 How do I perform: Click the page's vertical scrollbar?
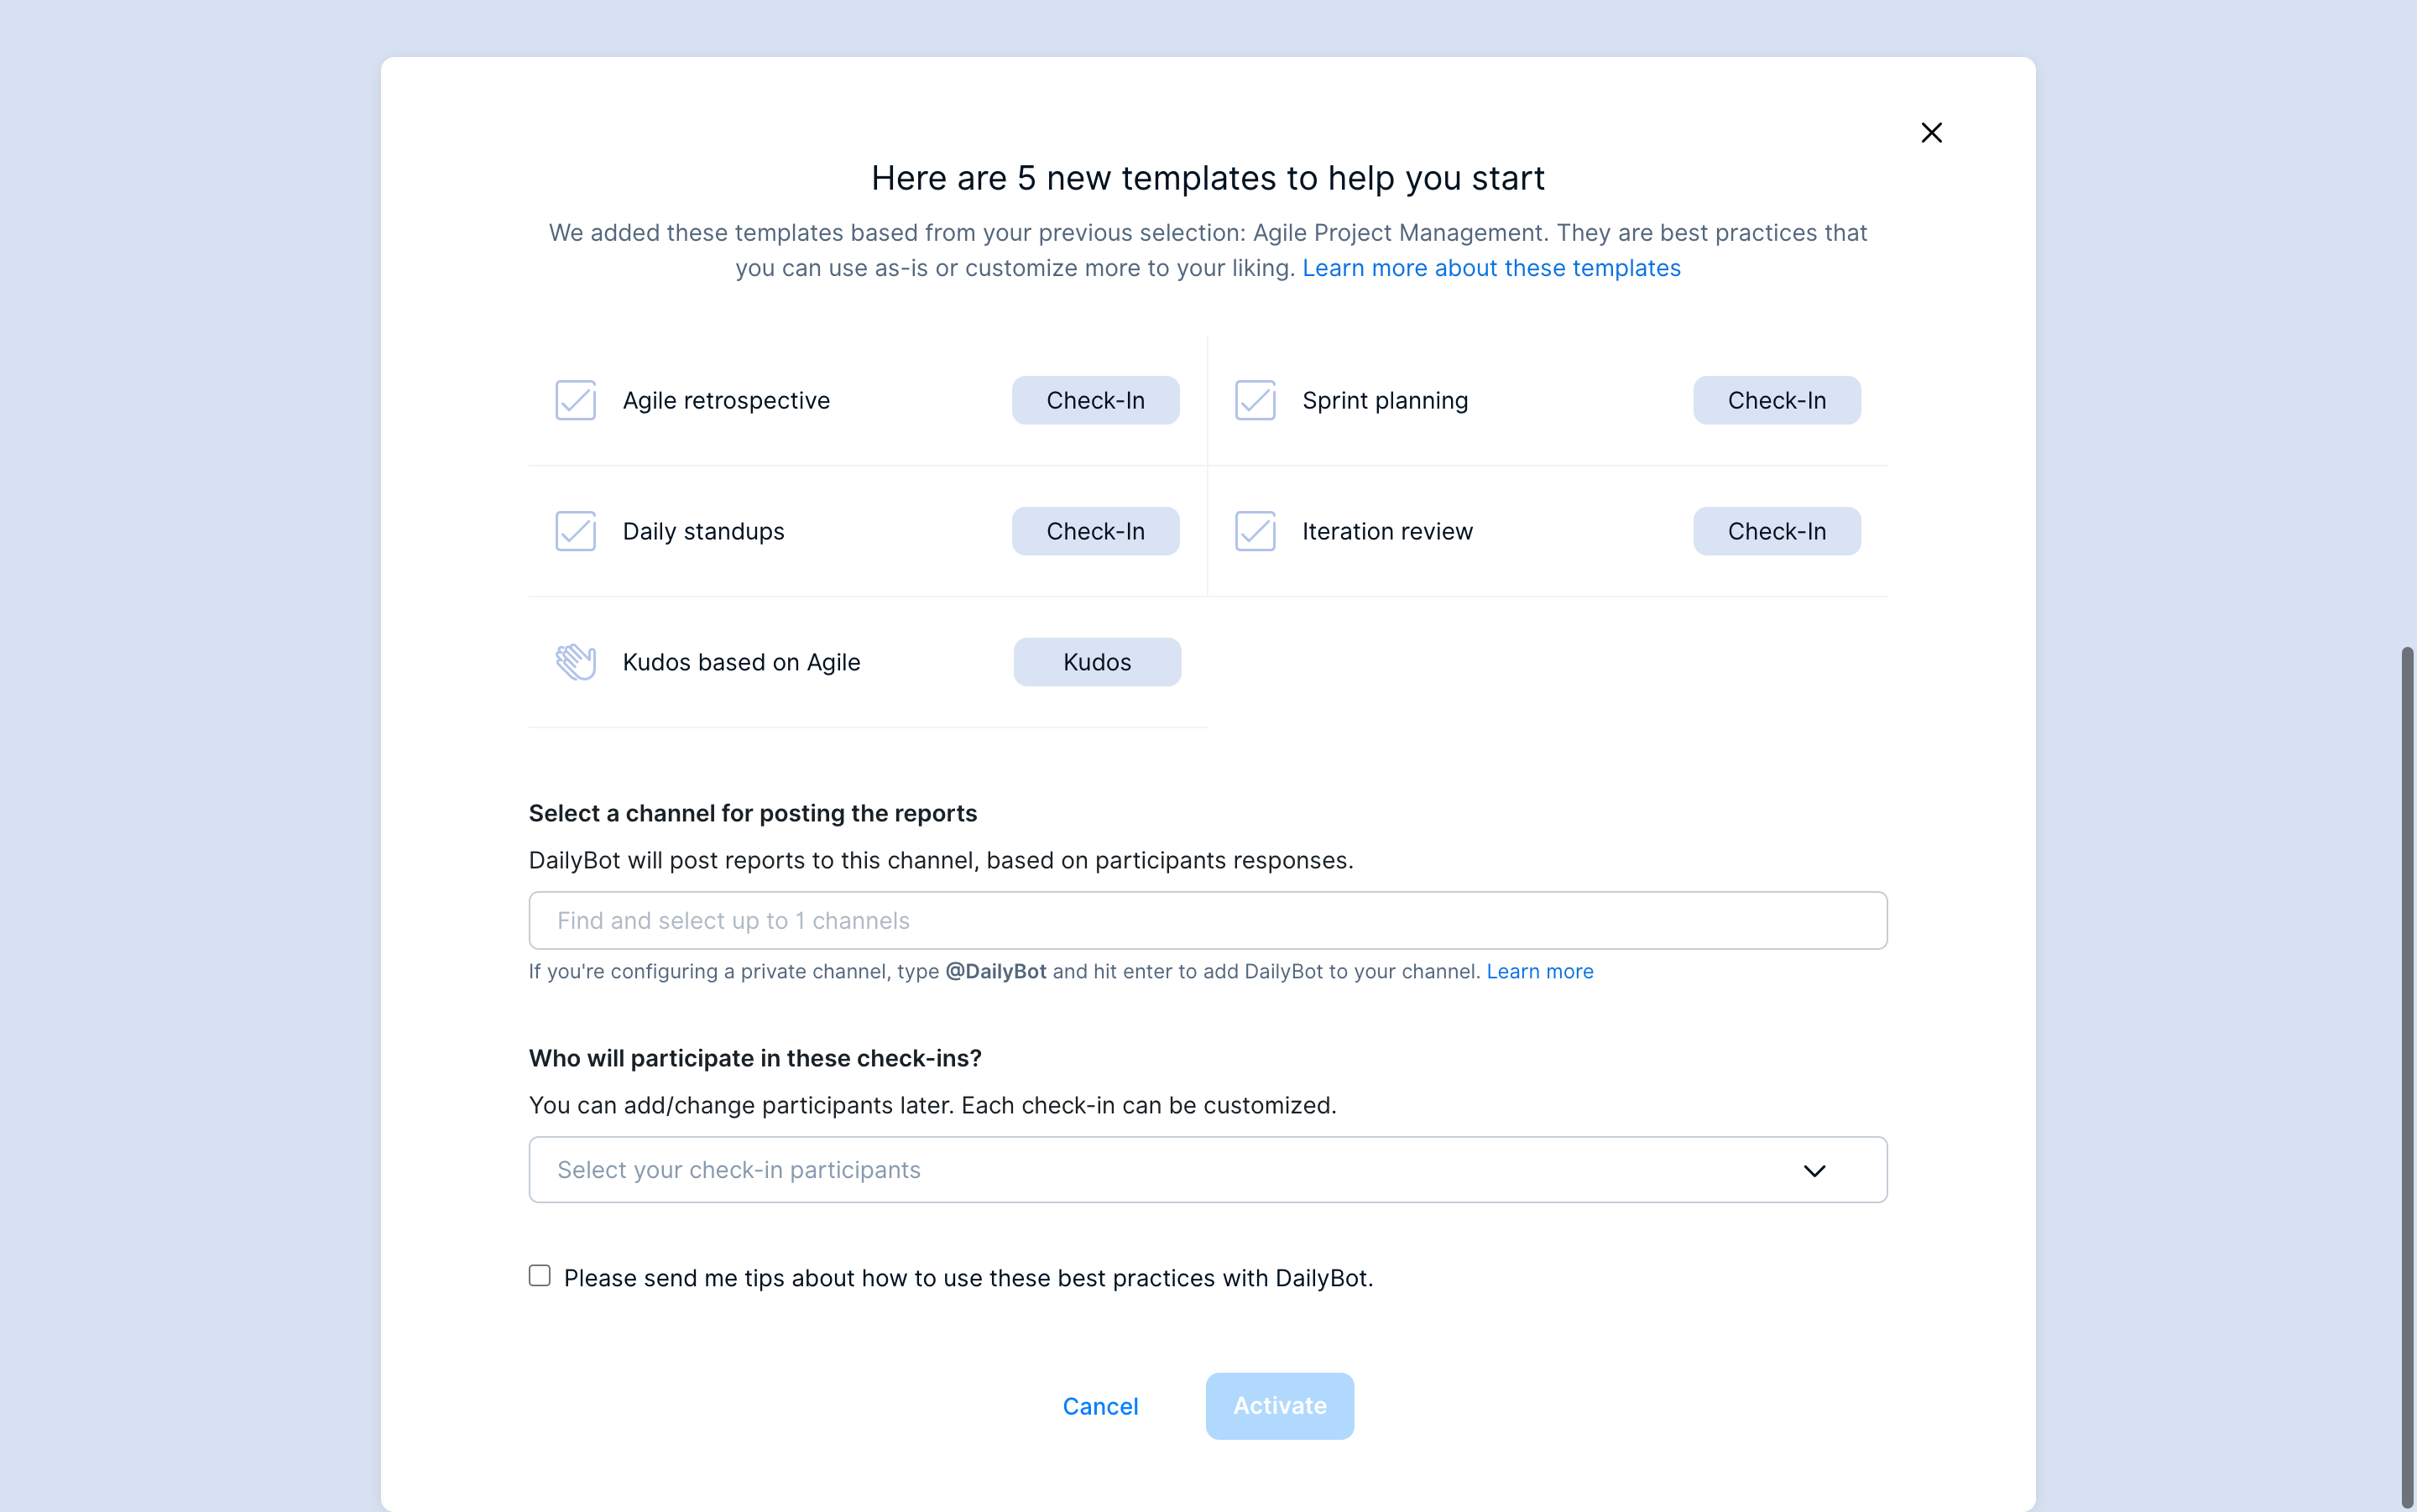2408,1078
